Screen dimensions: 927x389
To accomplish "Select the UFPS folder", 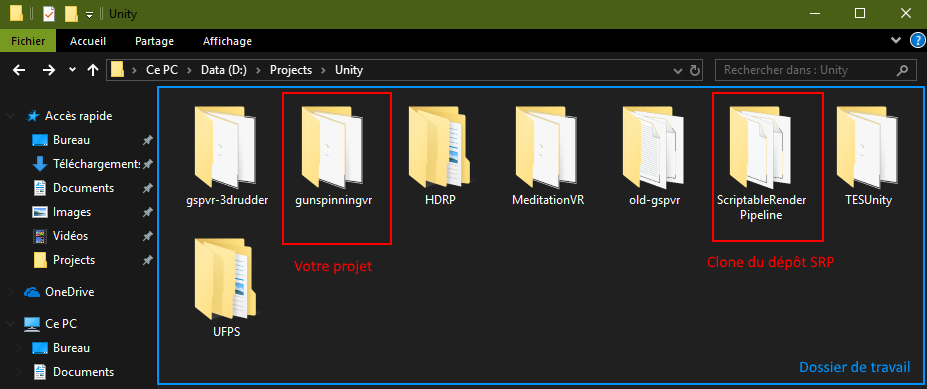I will (226, 287).
